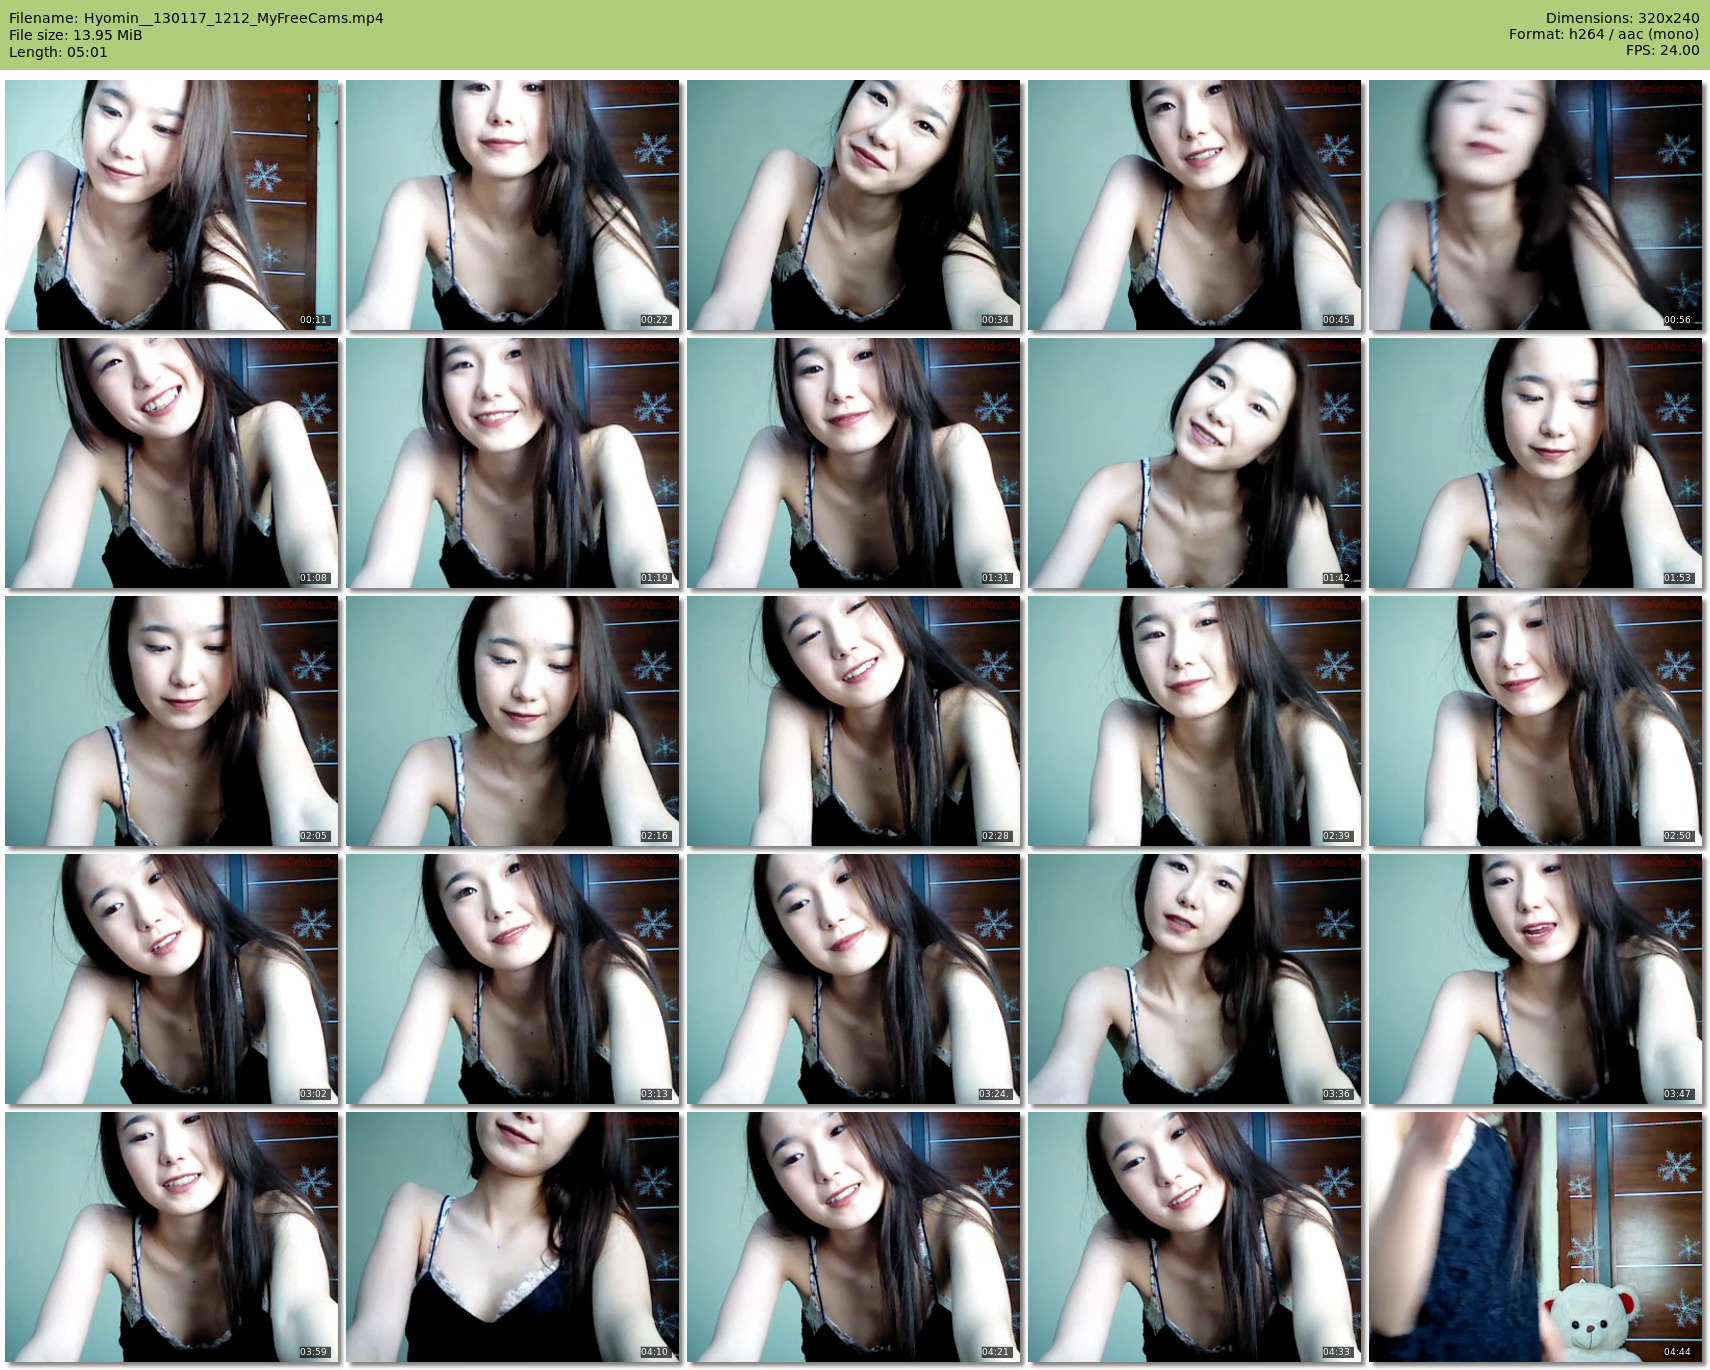The image size is (1710, 1370).
Task: Click the thumbnail at 02:50
Action: [x=1535, y=721]
